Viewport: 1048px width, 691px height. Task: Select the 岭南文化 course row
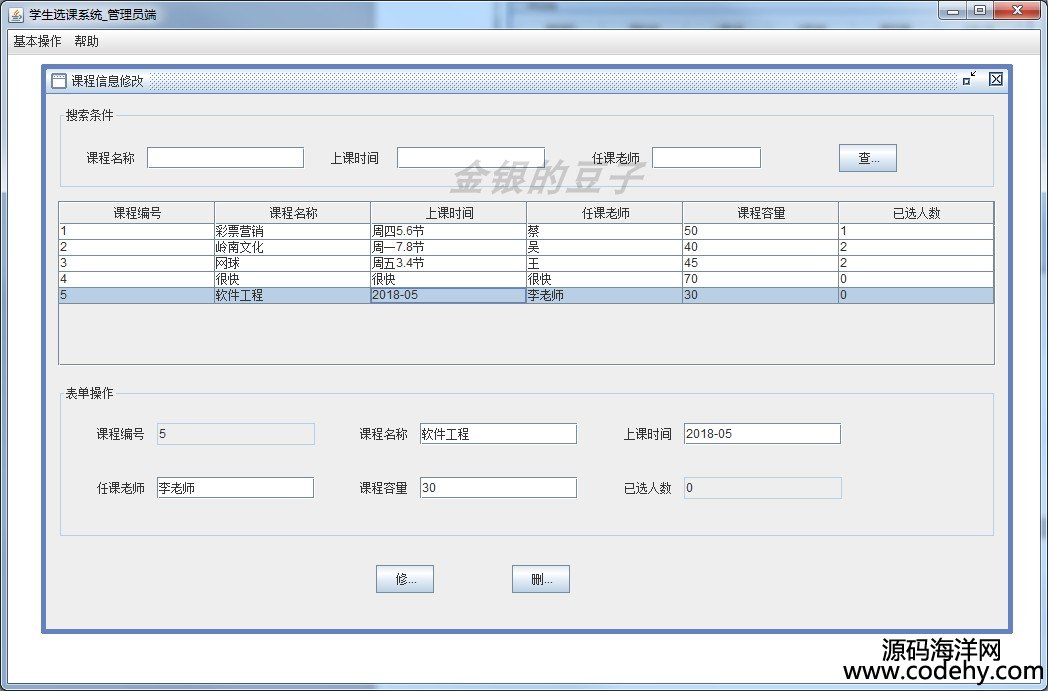[292, 247]
